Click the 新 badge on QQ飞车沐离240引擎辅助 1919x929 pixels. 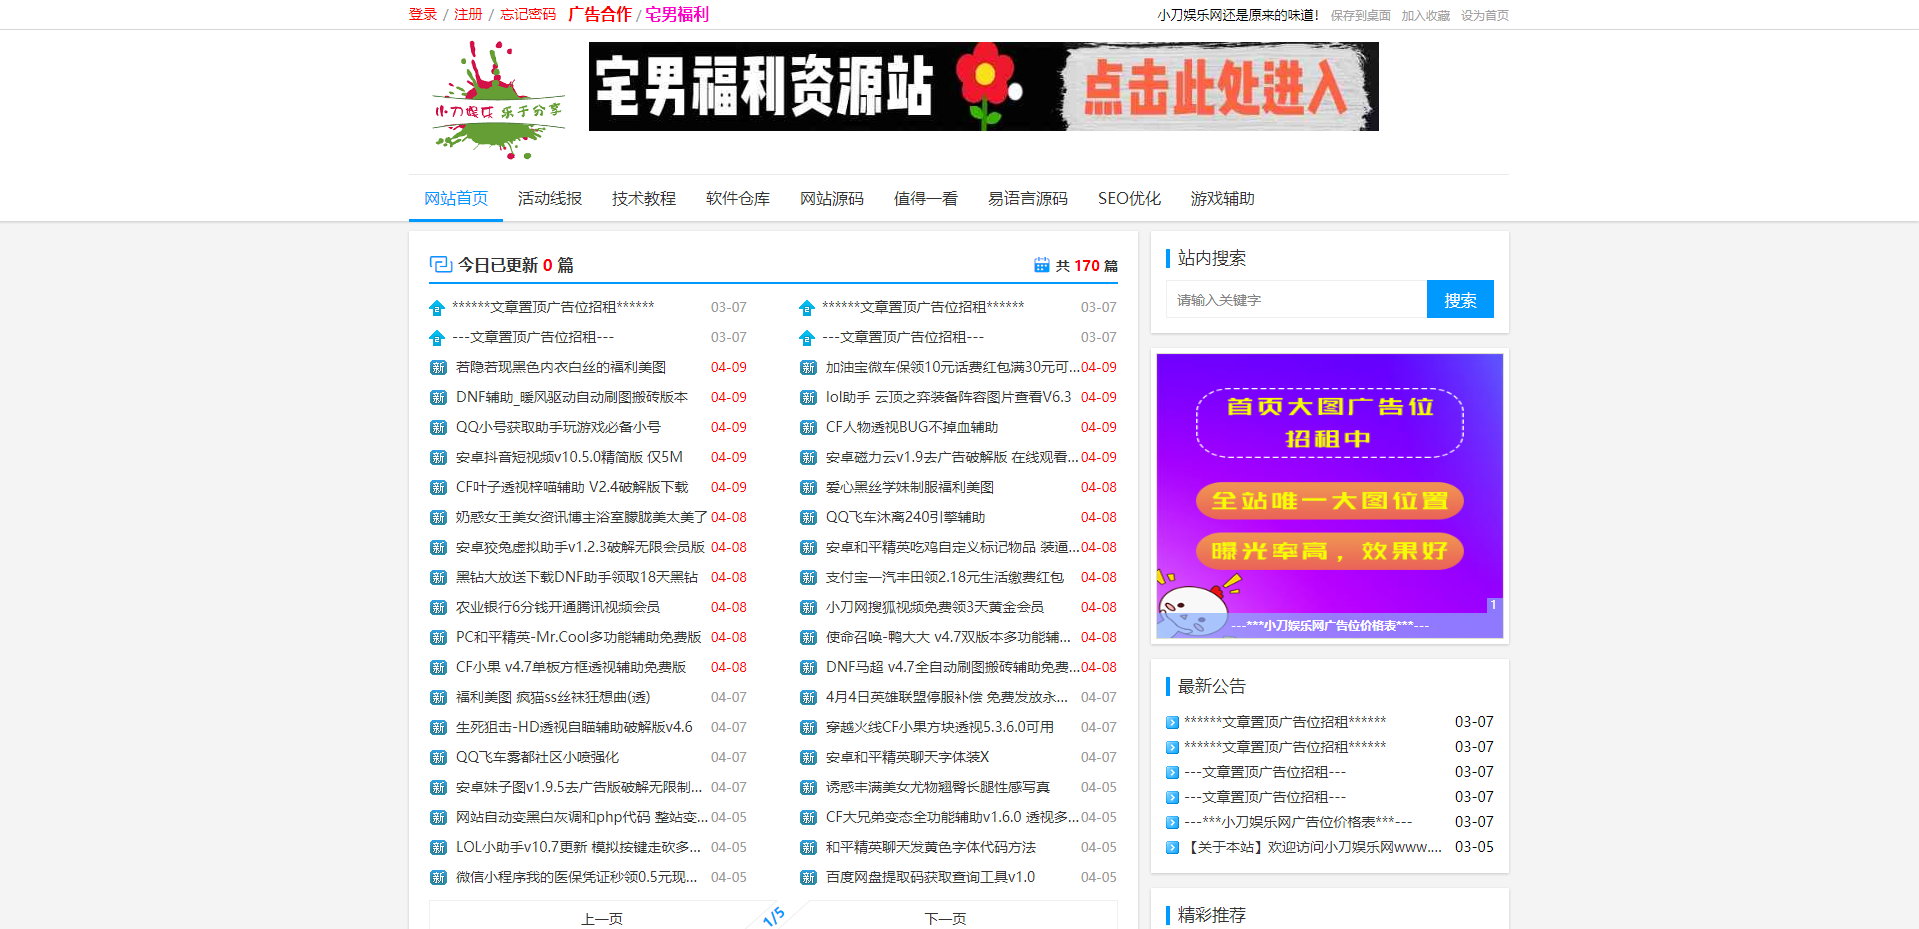click(809, 517)
